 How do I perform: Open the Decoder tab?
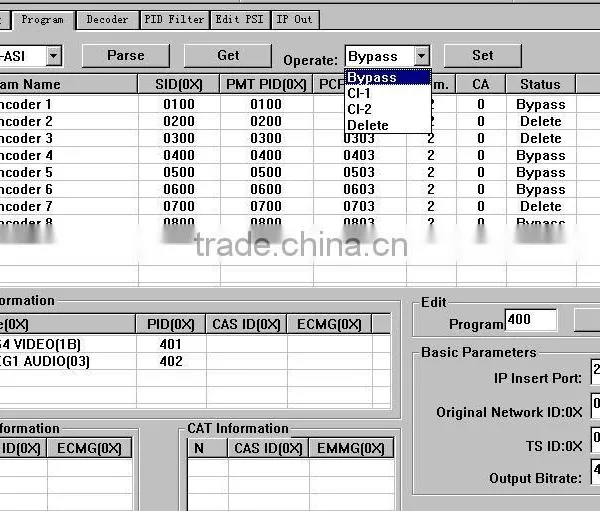(107, 20)
